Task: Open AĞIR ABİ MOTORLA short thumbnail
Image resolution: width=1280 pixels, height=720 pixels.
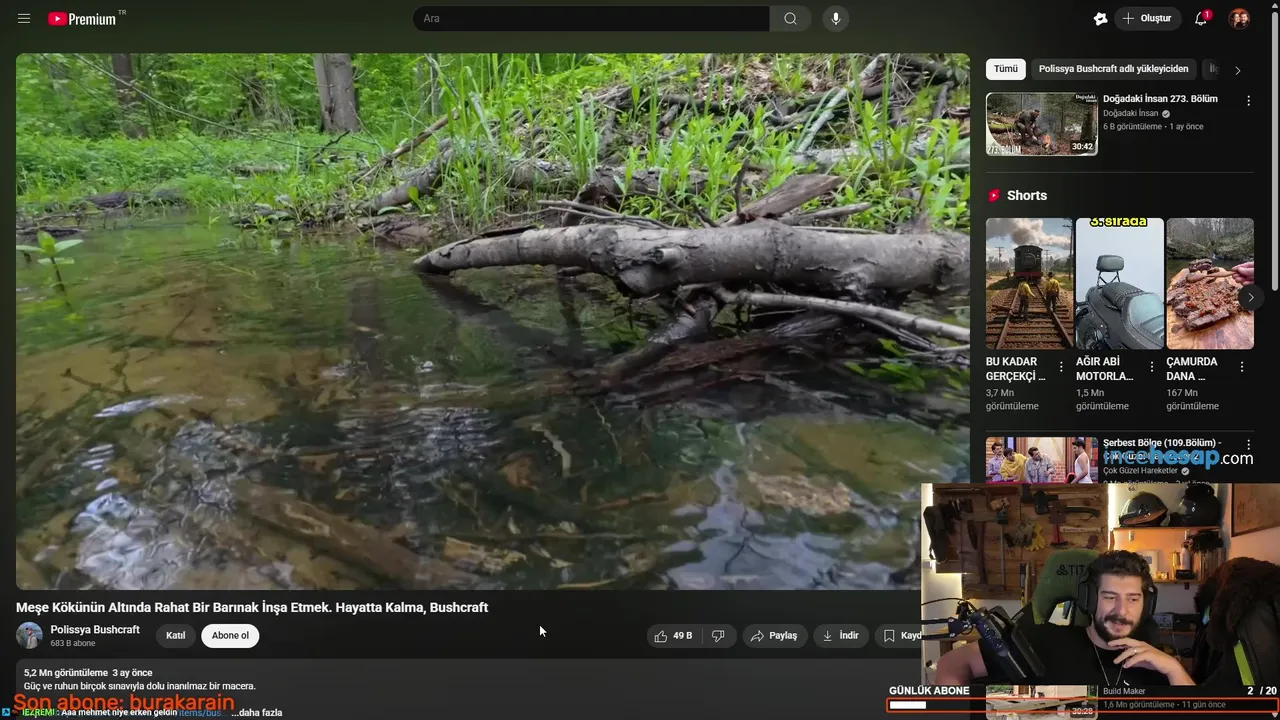Action: (1119, 283)
